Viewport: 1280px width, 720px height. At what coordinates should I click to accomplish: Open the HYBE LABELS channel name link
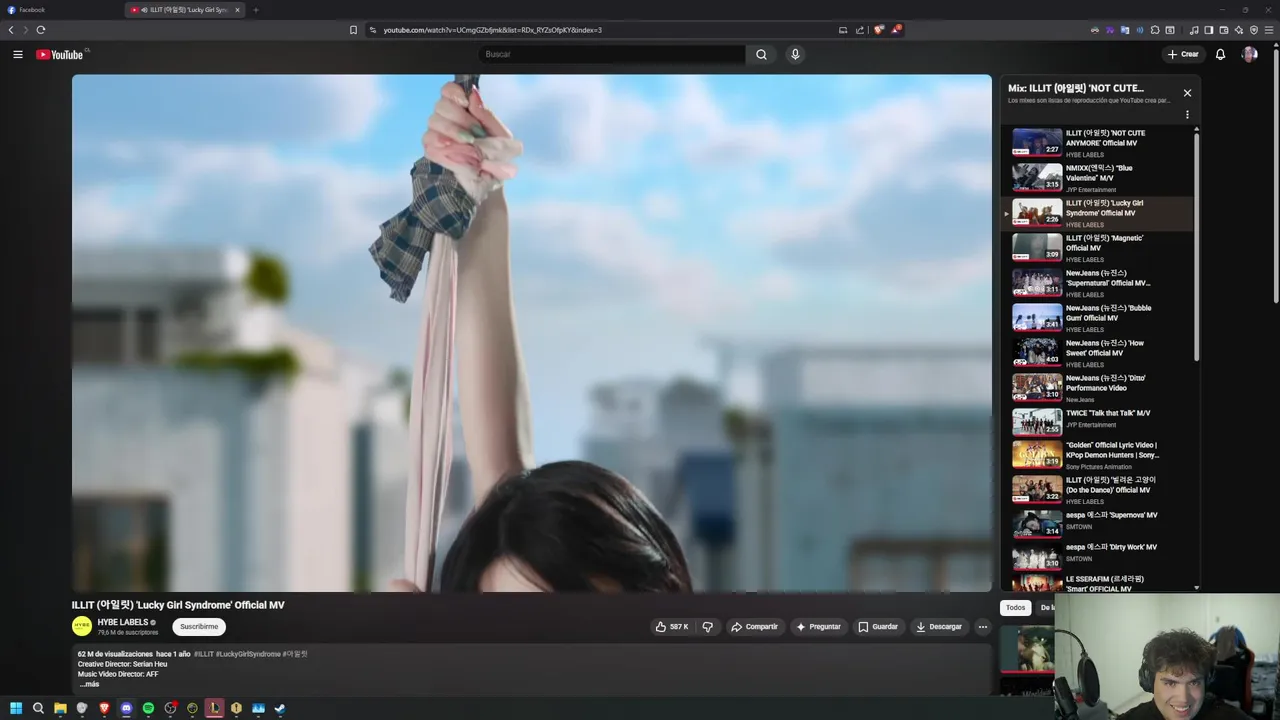coord(122,622)
